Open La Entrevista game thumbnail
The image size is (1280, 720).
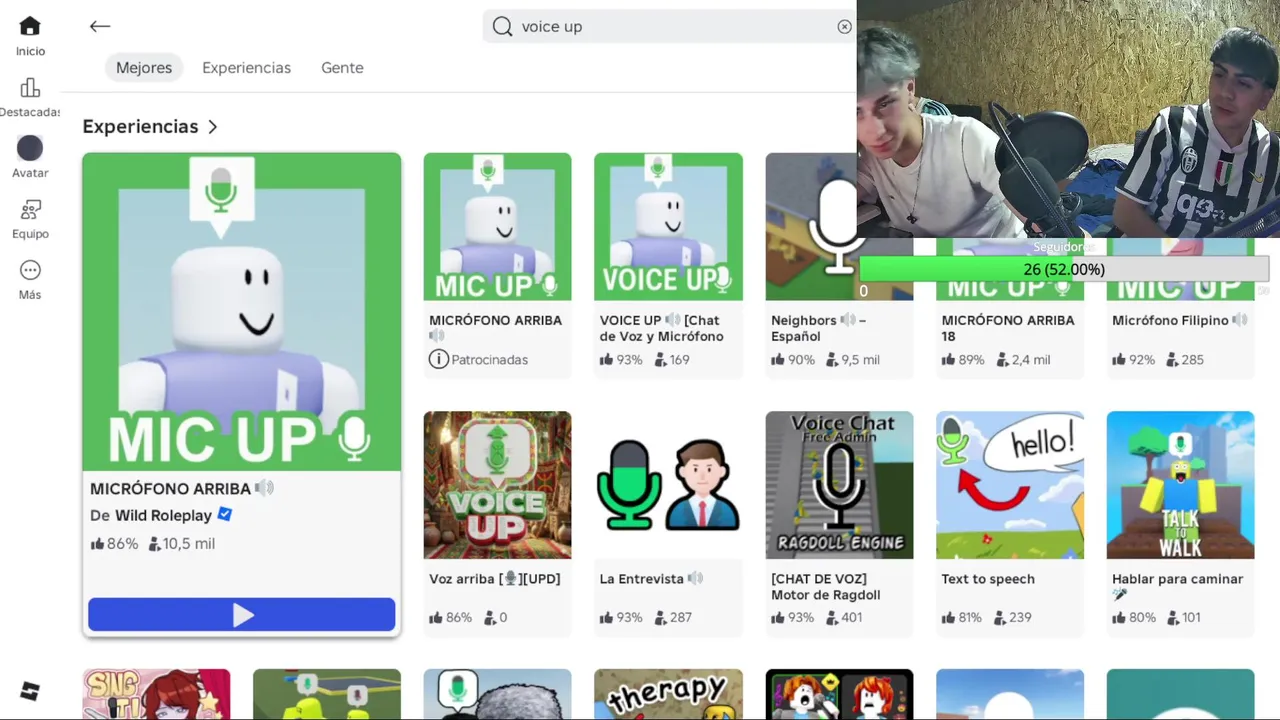[668, 485]
